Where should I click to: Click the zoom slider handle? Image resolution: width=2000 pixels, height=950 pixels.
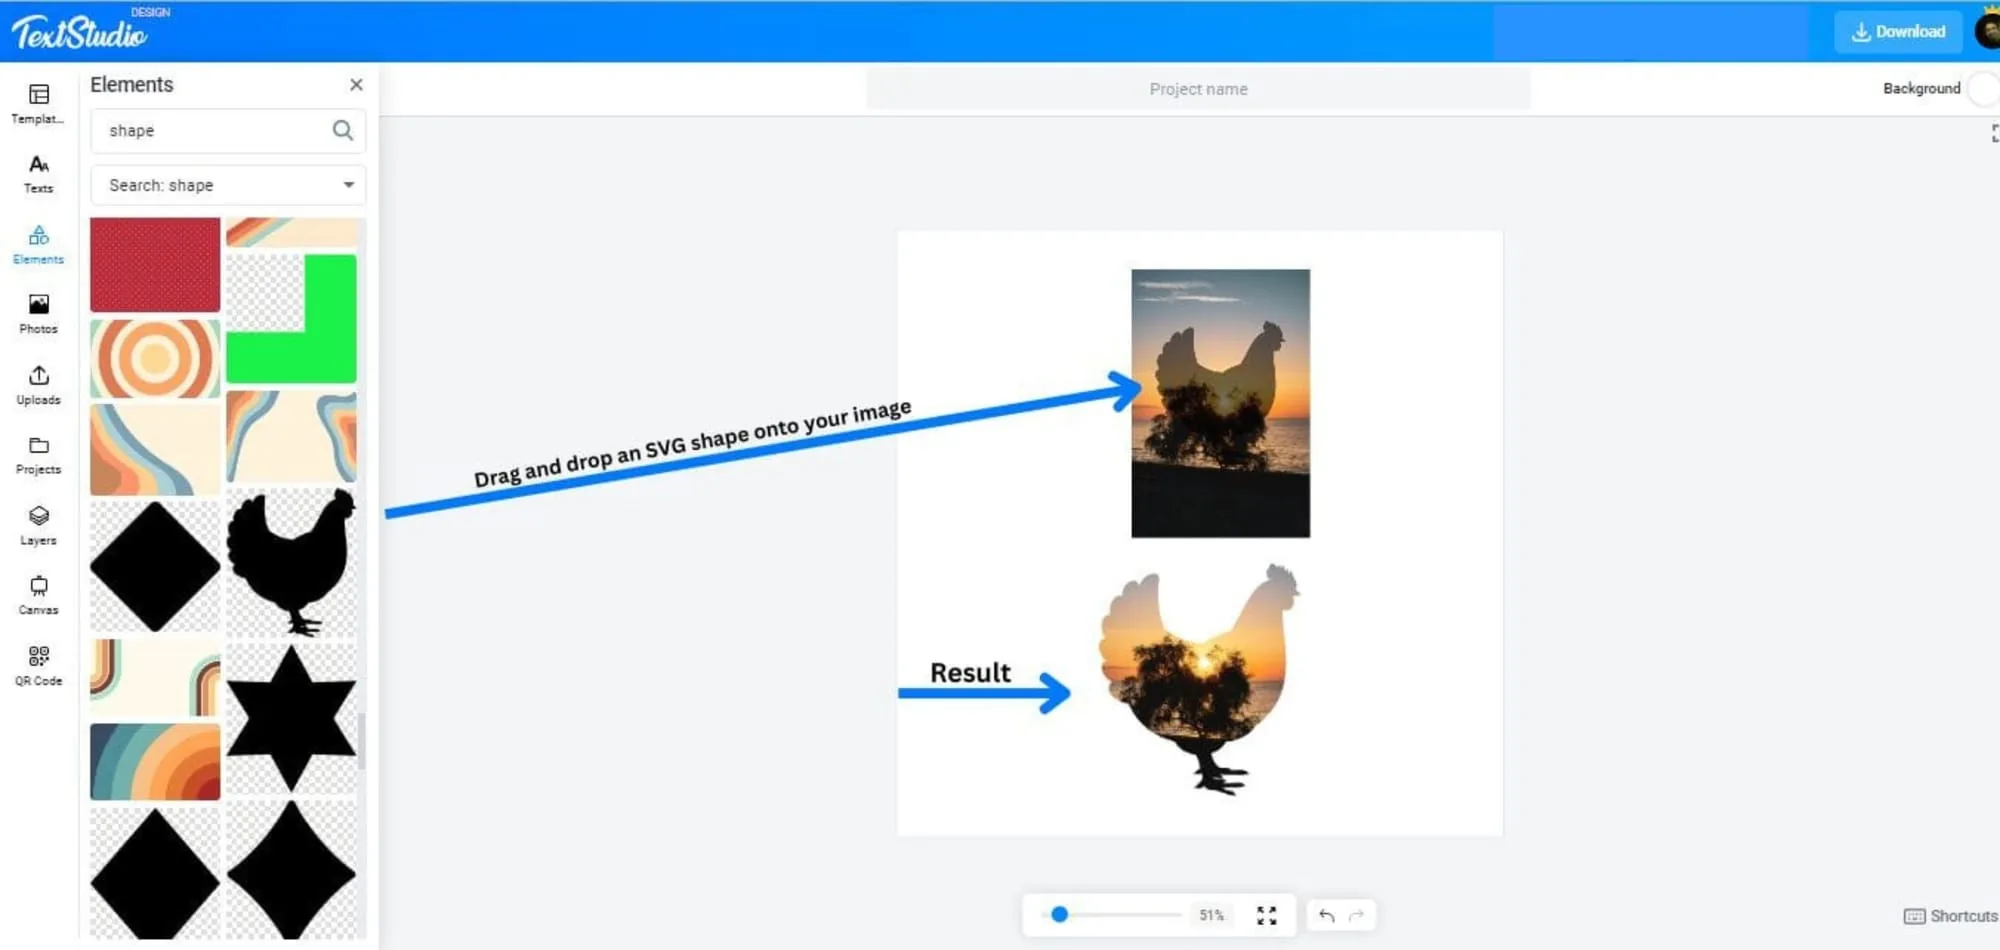pos(1060,914)
